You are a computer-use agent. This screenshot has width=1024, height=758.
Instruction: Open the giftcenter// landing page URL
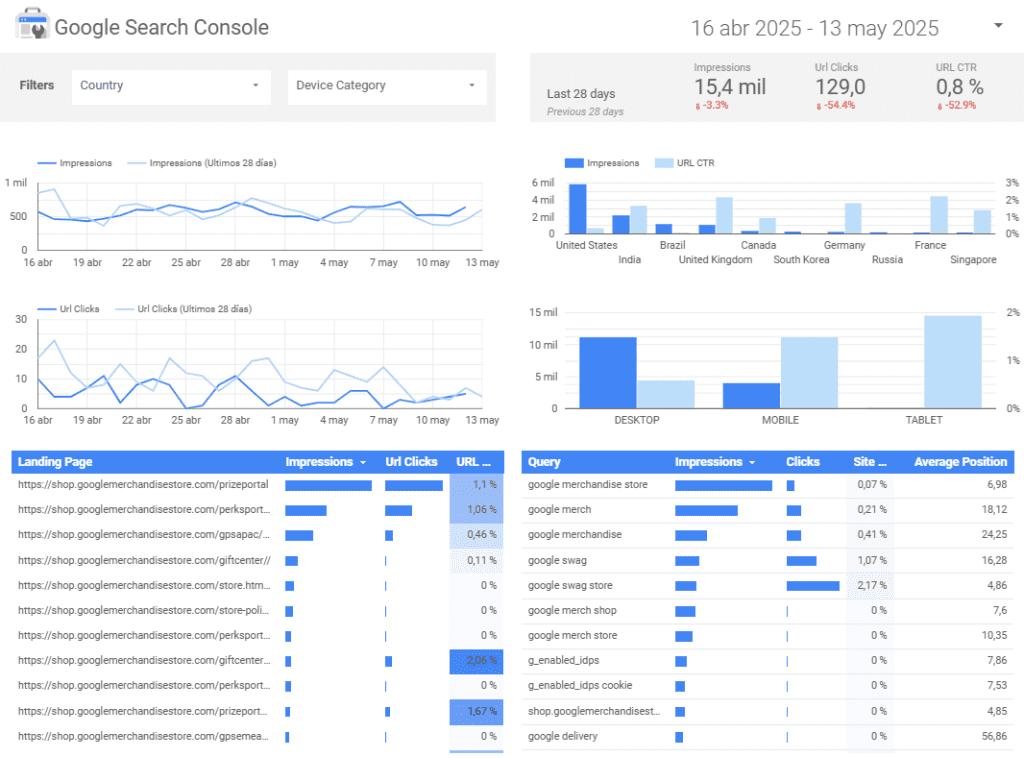pos(144,560)
